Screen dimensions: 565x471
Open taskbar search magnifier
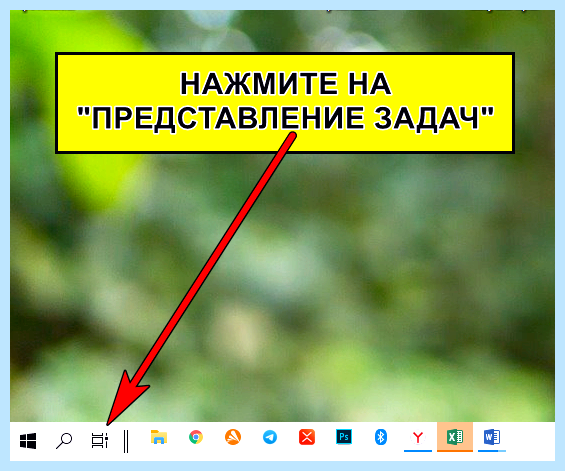(64, 440)
